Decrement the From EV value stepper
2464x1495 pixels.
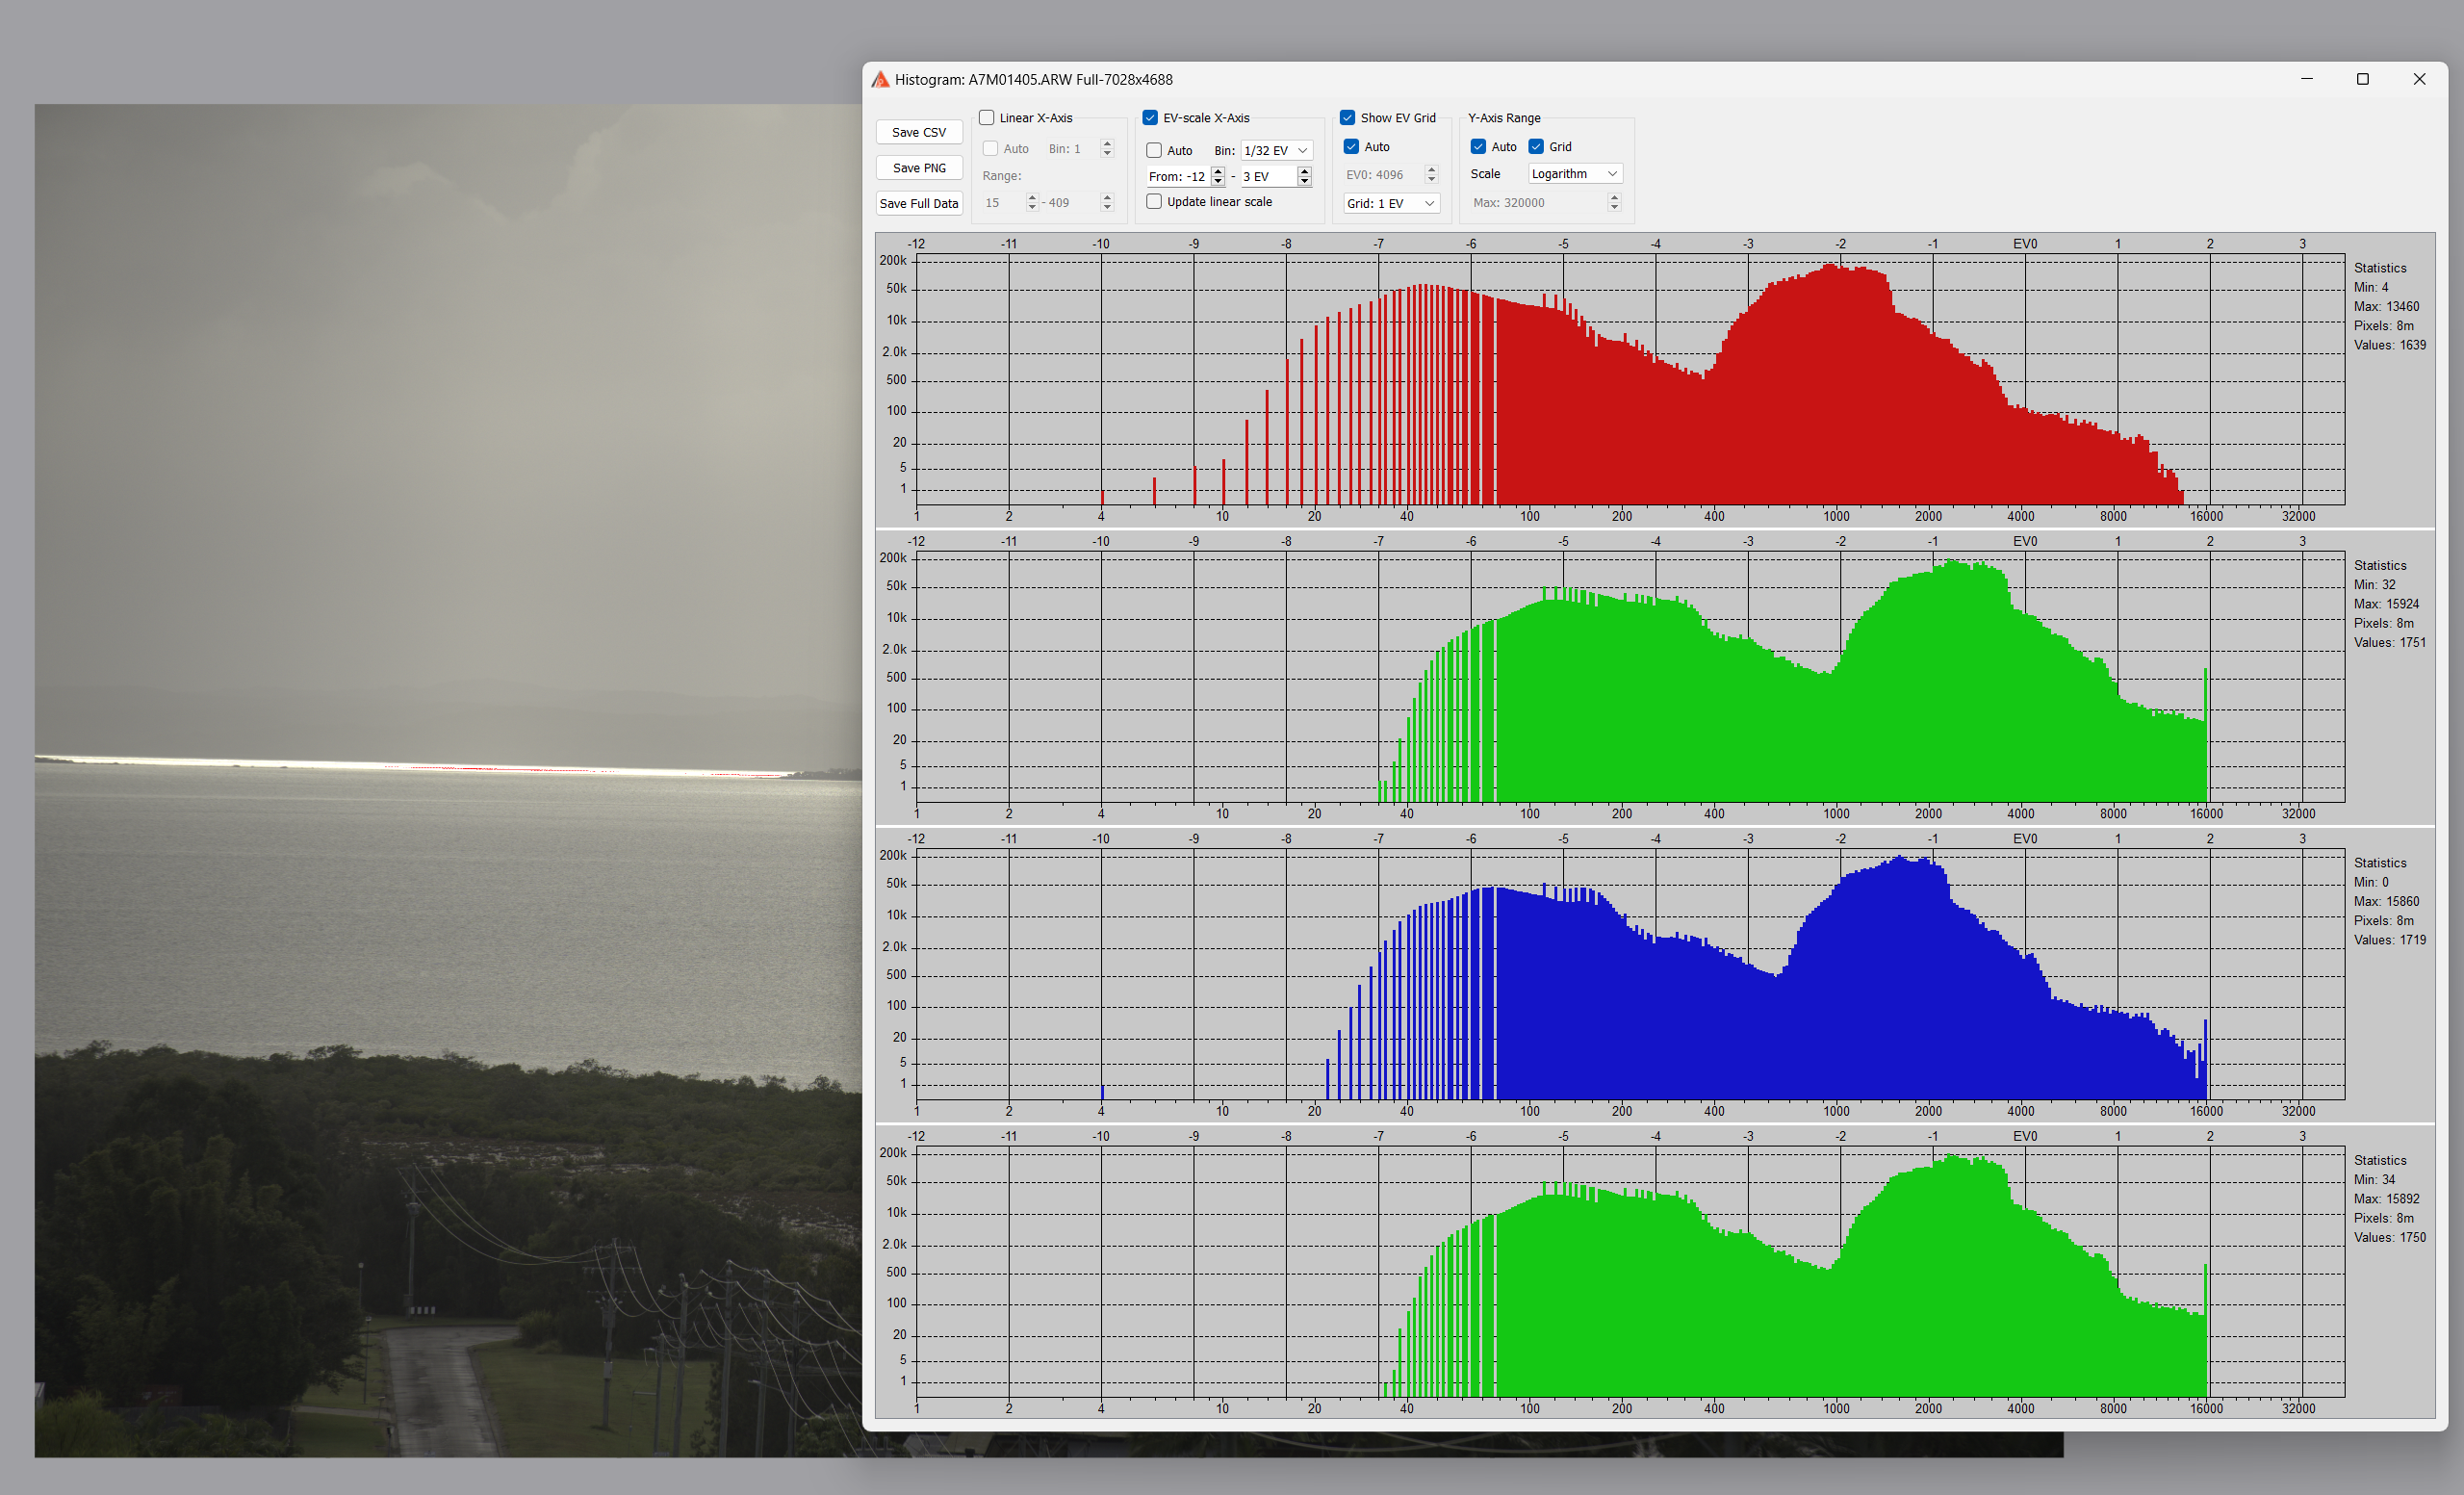pos(1218,181)
